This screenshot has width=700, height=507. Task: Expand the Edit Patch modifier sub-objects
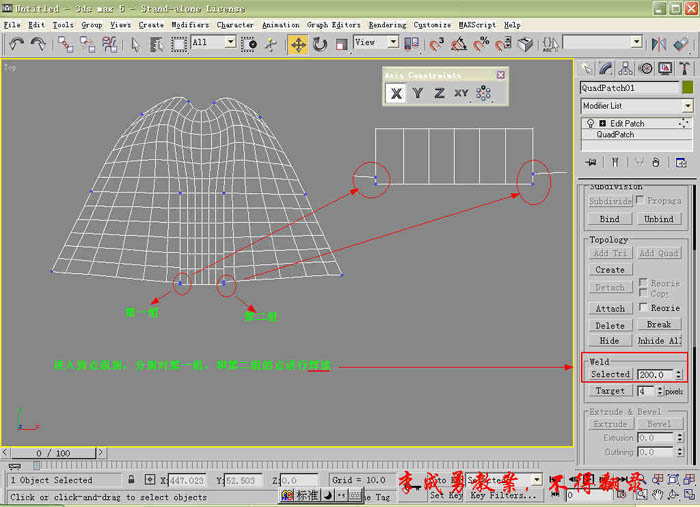[602, 123]
